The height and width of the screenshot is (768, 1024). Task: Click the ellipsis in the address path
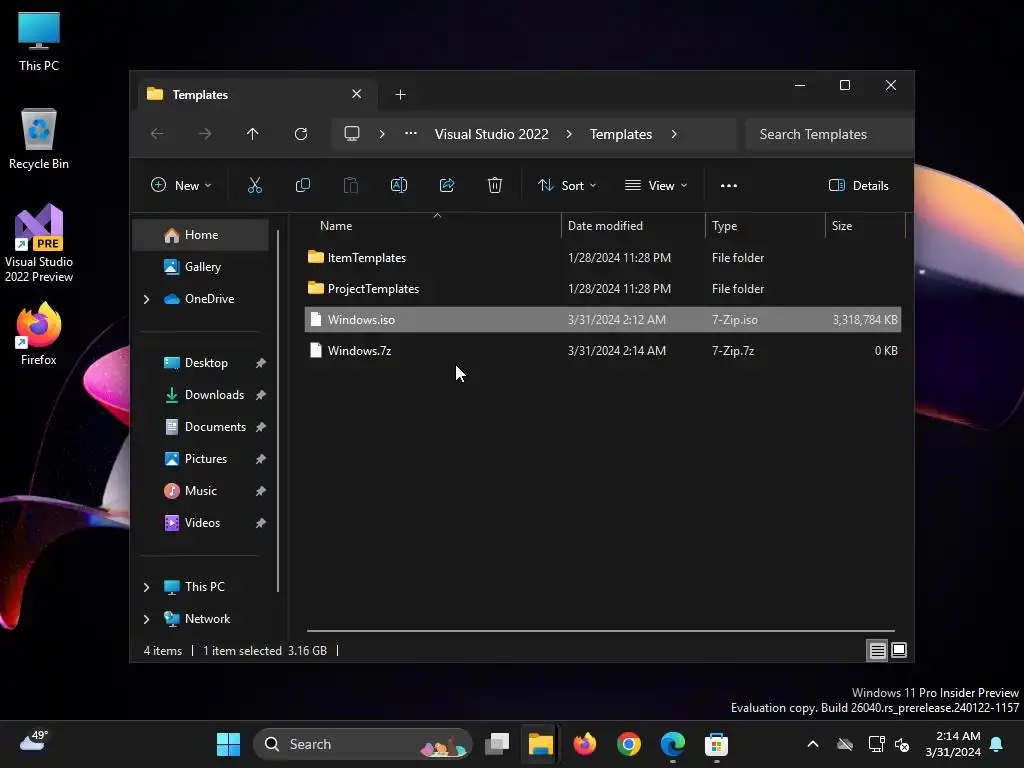tap(411, 134)
